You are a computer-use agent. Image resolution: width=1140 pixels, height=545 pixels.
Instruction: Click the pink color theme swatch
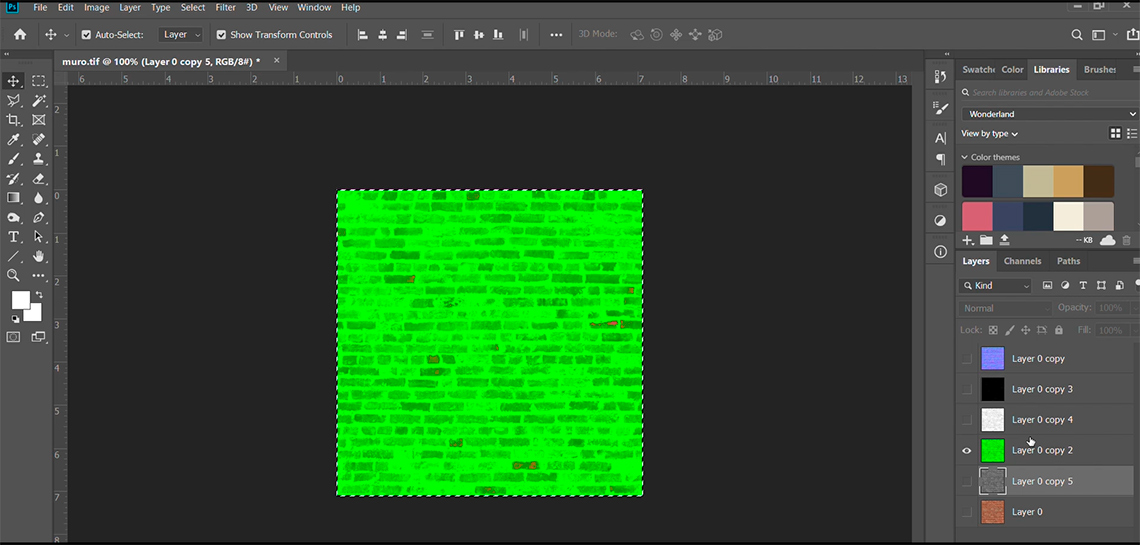(x=977, y=216)
